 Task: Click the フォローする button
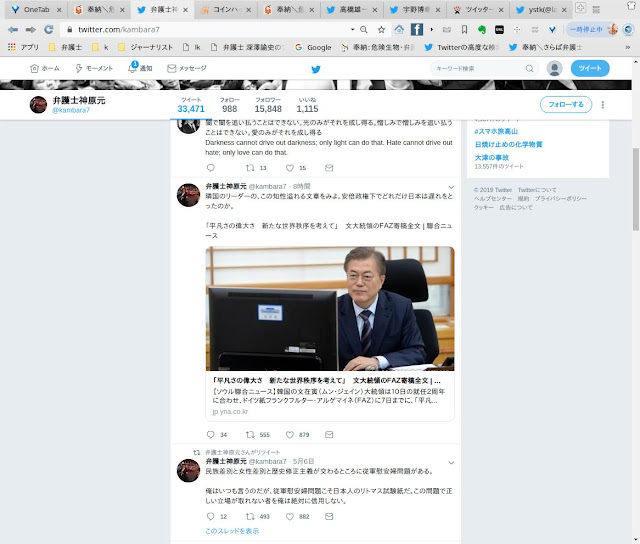pos(566,105)
